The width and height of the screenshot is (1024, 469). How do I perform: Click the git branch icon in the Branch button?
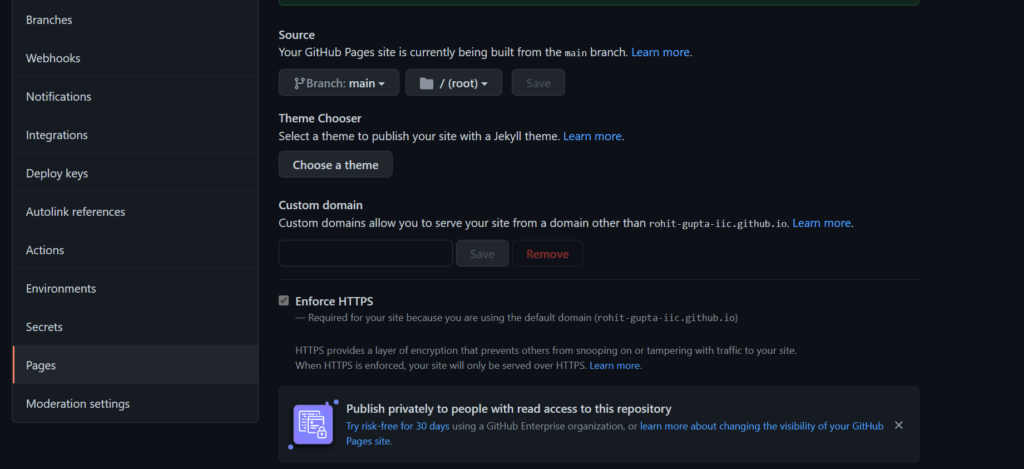[299, 83]
